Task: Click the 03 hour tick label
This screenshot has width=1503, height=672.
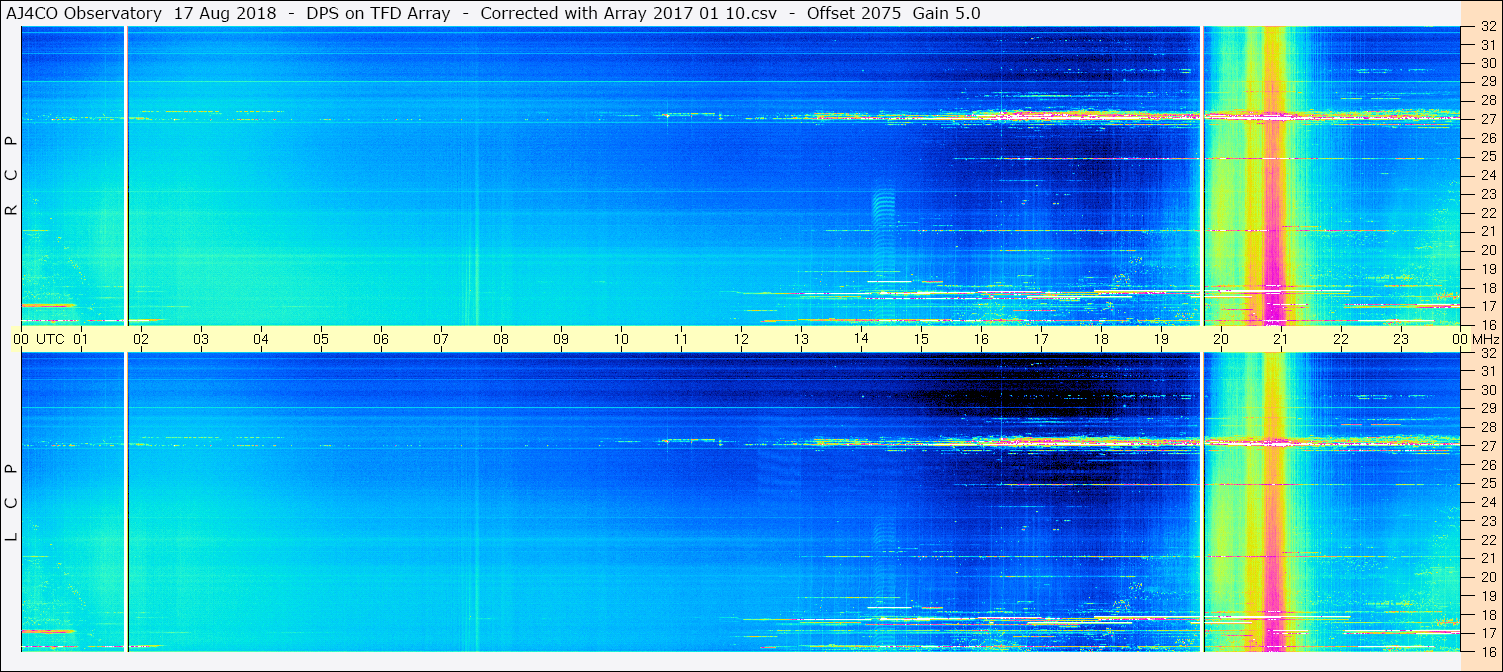Action: pos(201,339)
